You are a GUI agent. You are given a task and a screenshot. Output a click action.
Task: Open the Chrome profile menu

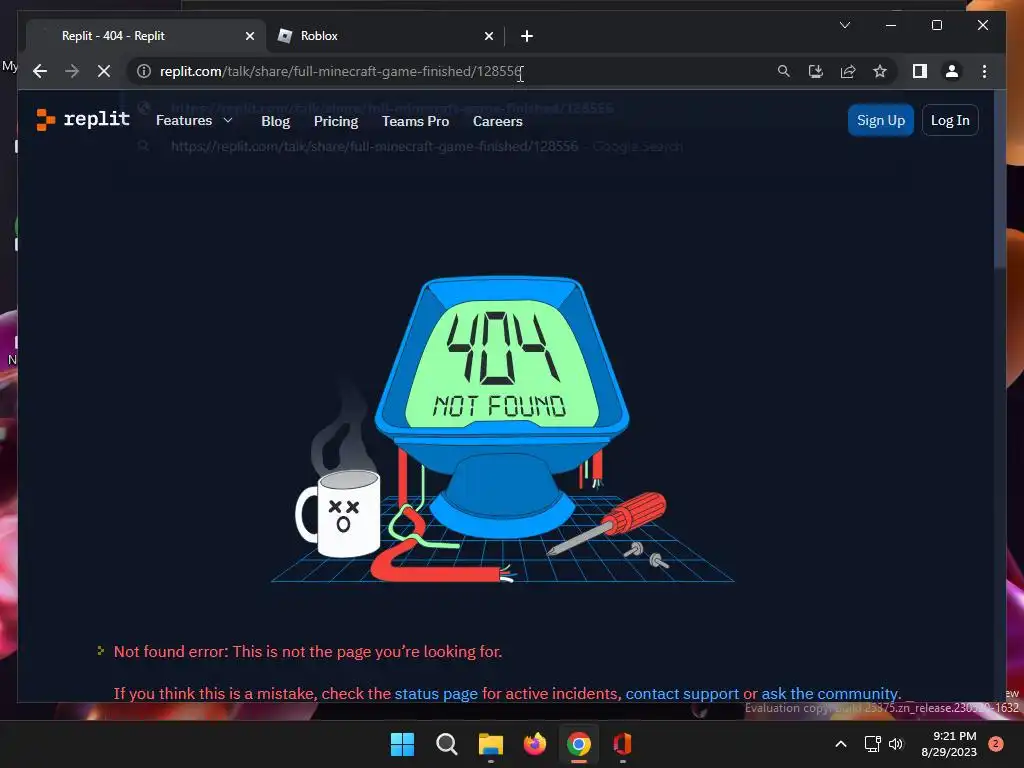coord(952,71)
